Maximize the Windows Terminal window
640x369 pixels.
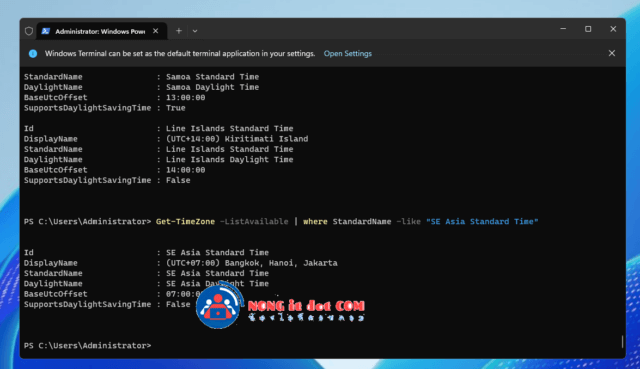[588, 29]
